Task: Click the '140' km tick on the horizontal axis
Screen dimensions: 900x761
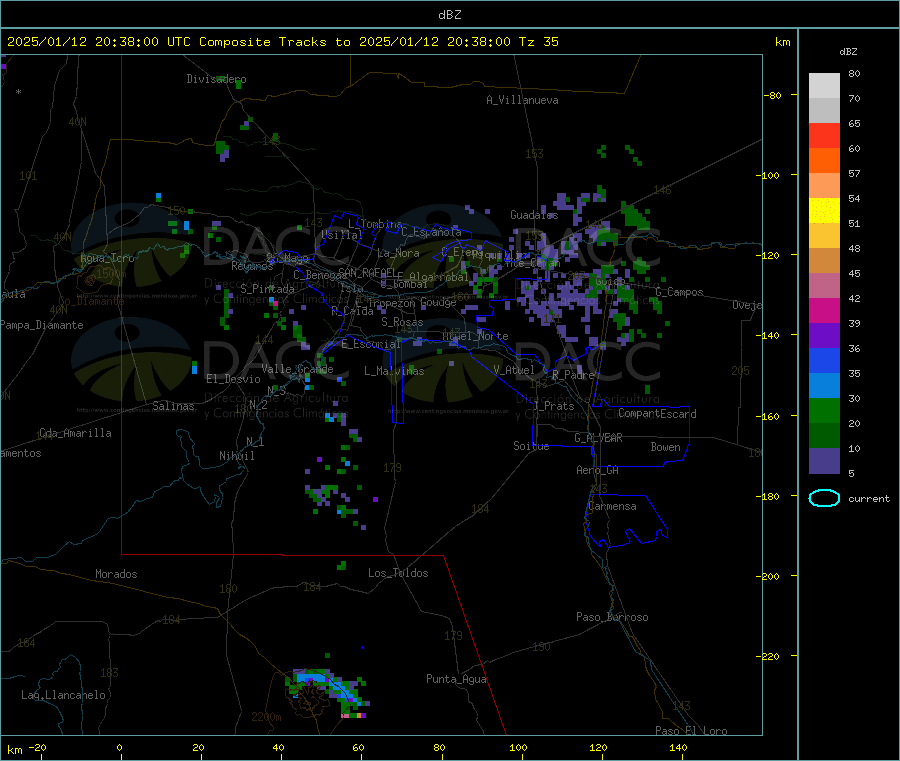Action: (x=678, y=747)
